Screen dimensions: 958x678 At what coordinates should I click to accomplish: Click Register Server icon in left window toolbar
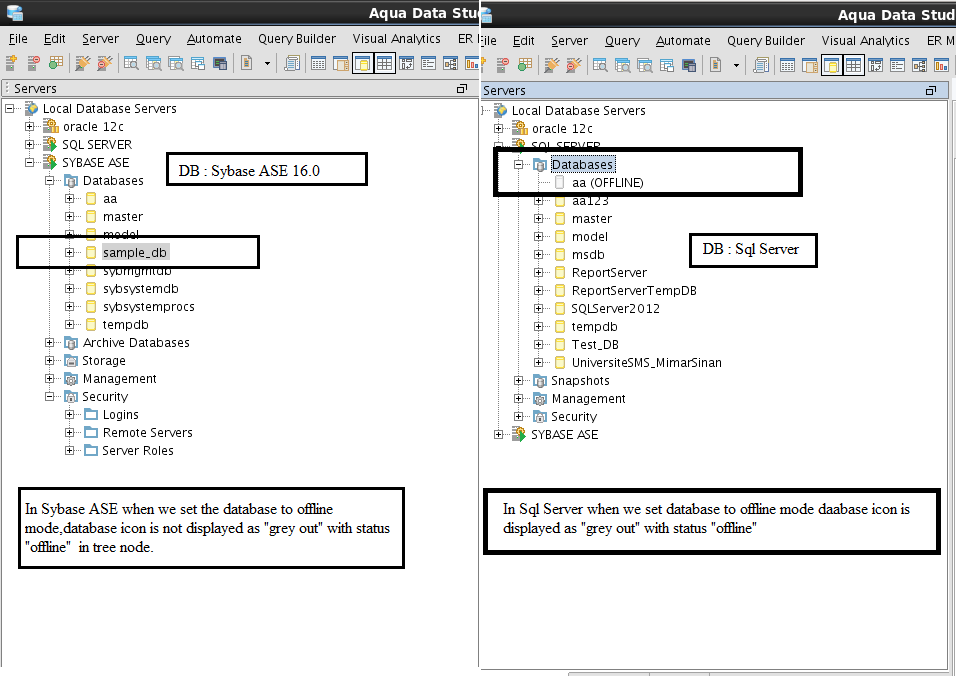[x=11, y=63]
